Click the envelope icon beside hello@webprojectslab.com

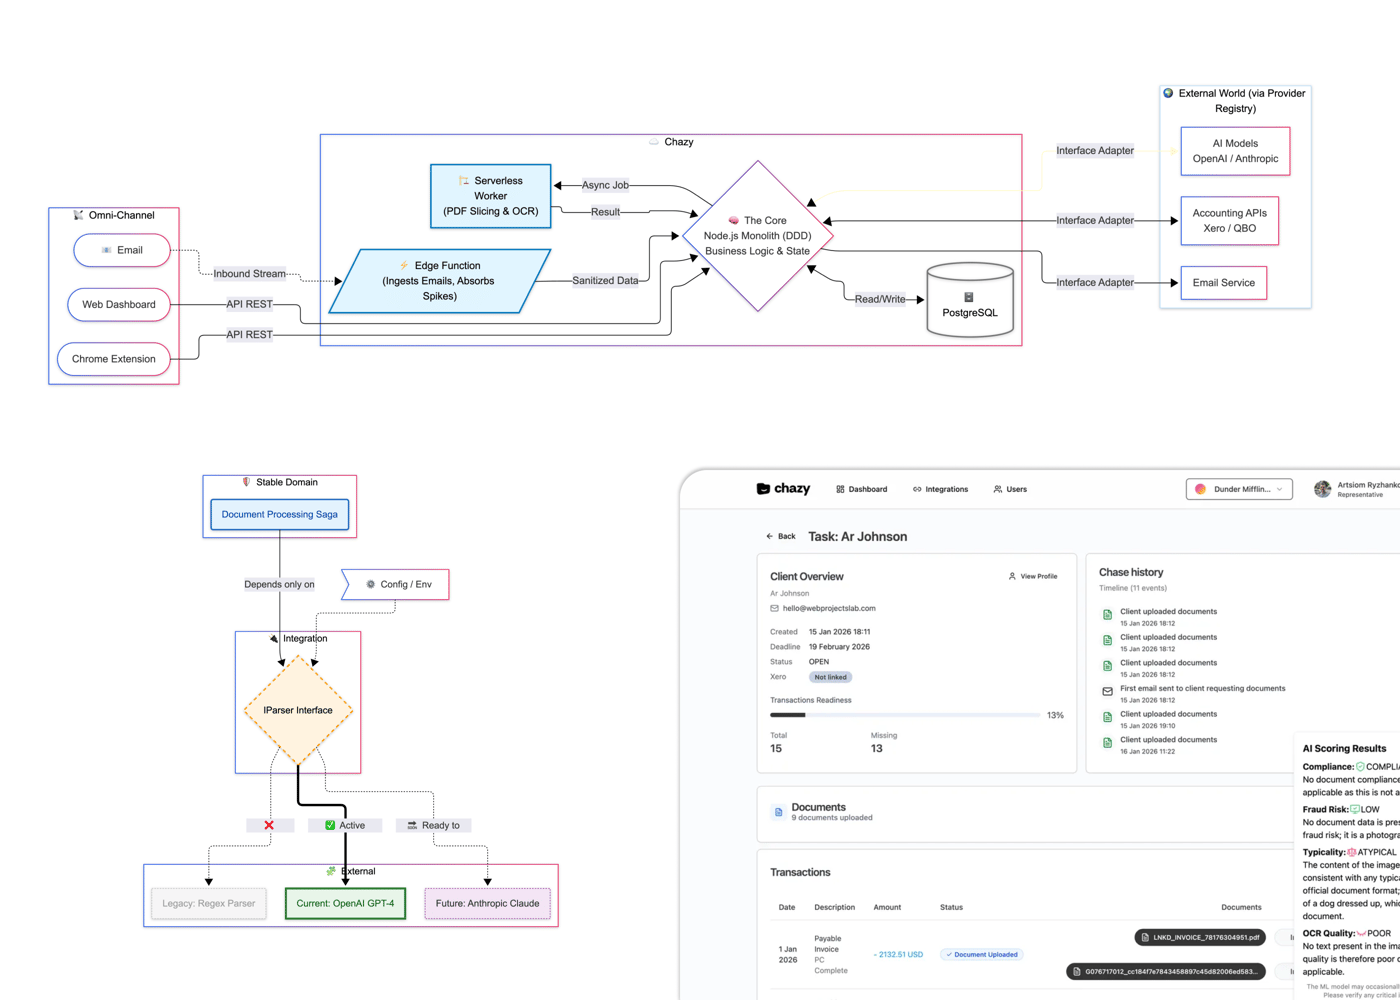774,608
